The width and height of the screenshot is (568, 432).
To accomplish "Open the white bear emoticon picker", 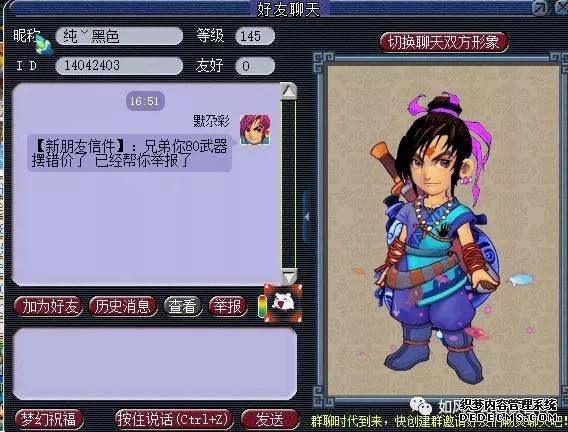I will click(283, 303).
